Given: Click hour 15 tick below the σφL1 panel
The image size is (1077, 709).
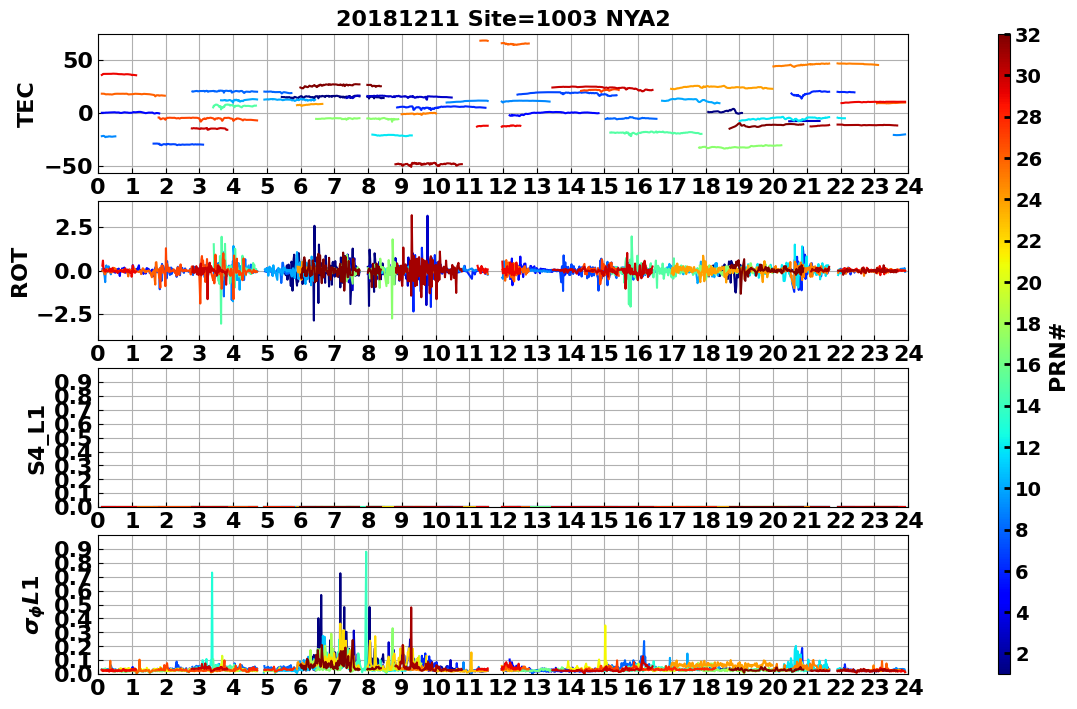Looking at the screenshot, I should coord(604,687).
